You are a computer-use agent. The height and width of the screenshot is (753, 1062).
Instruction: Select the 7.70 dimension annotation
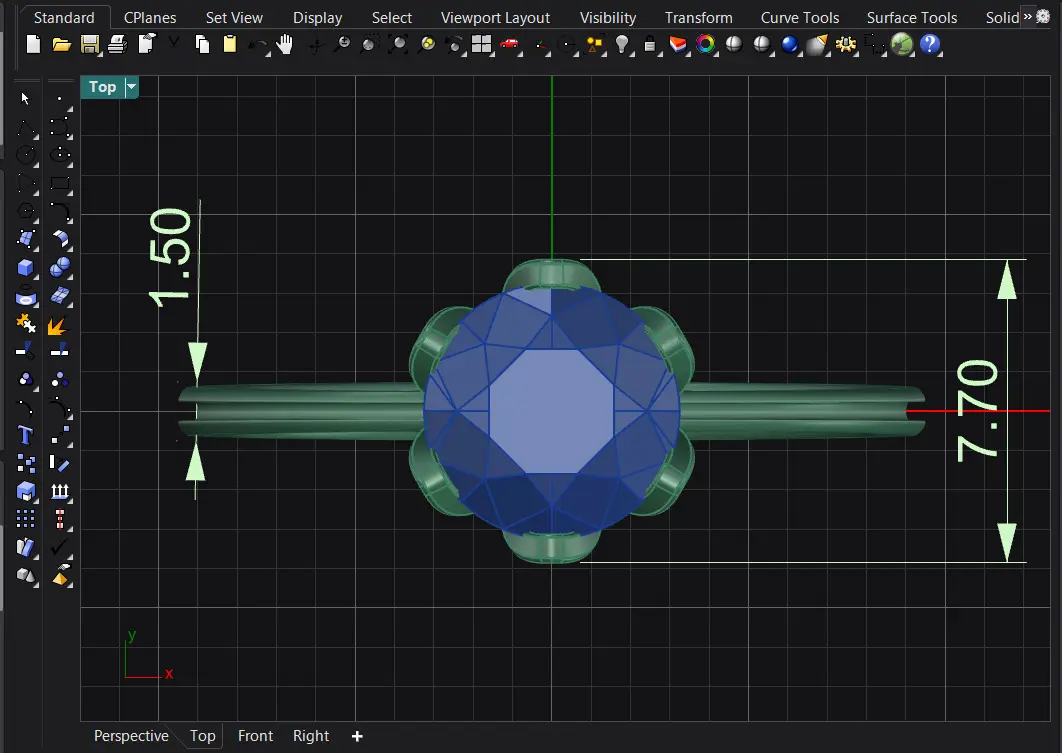point(978,411)
